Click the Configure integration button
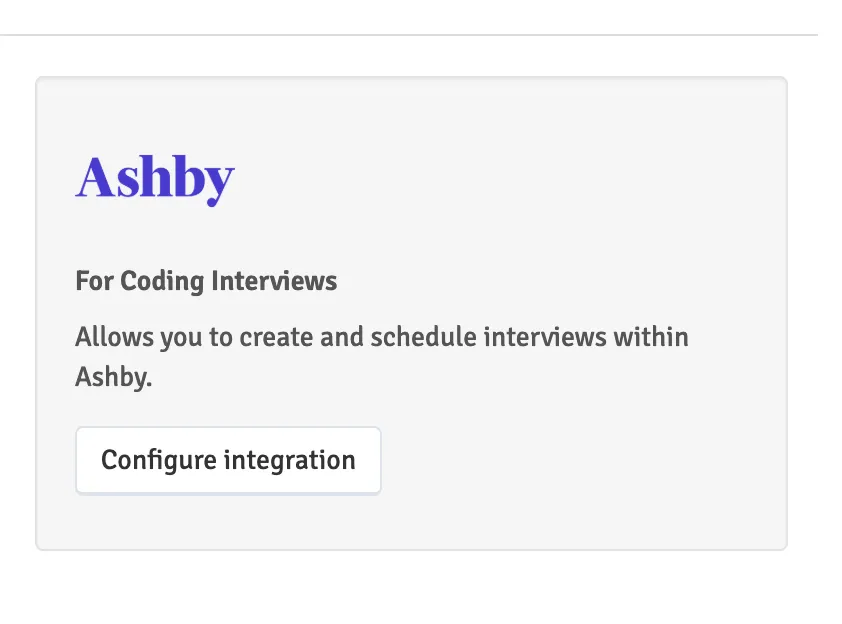This screenshot has height=624, width=842. (x=228, y=460)
